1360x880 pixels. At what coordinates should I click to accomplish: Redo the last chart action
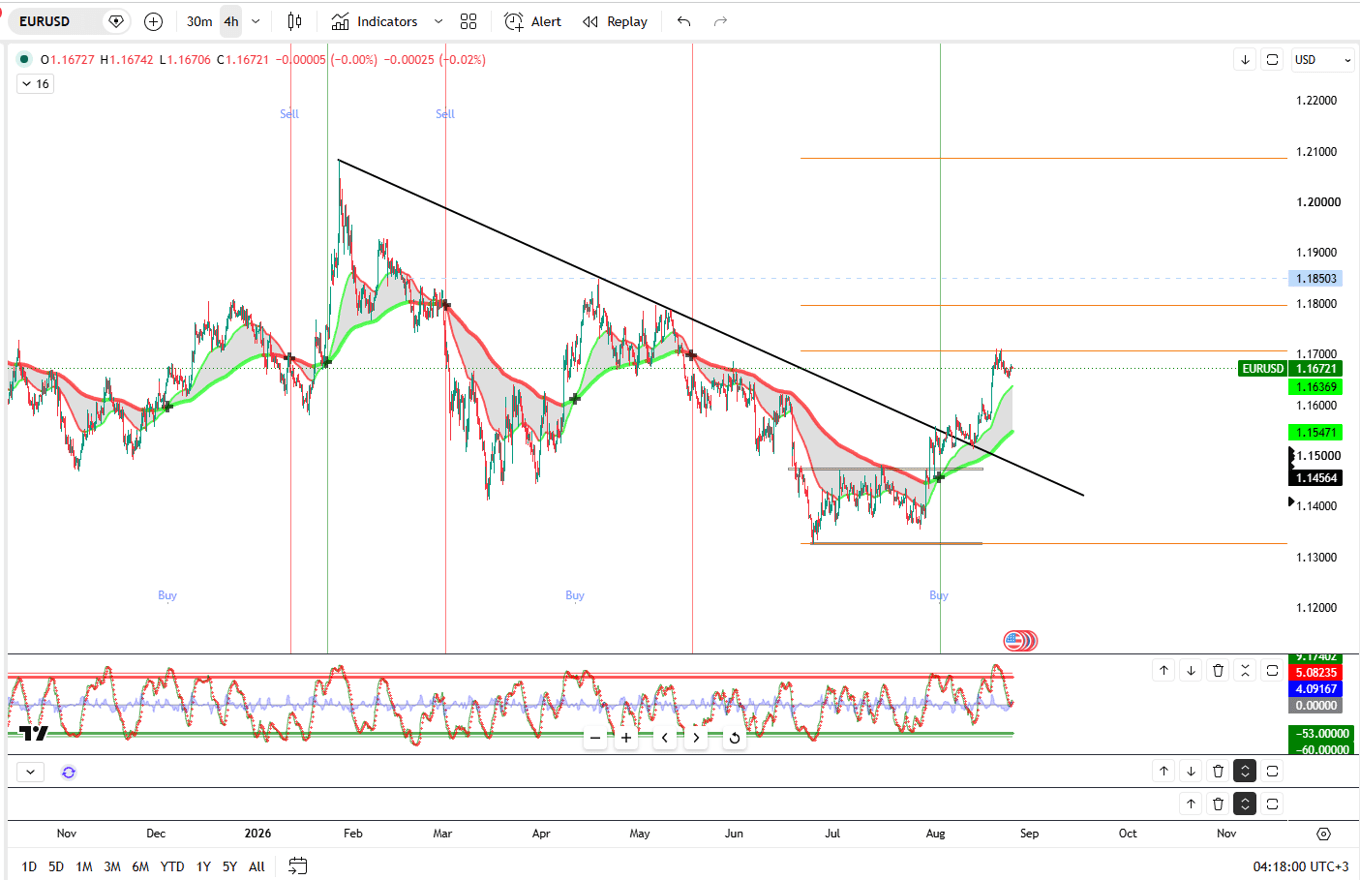(x=720, y=21)
